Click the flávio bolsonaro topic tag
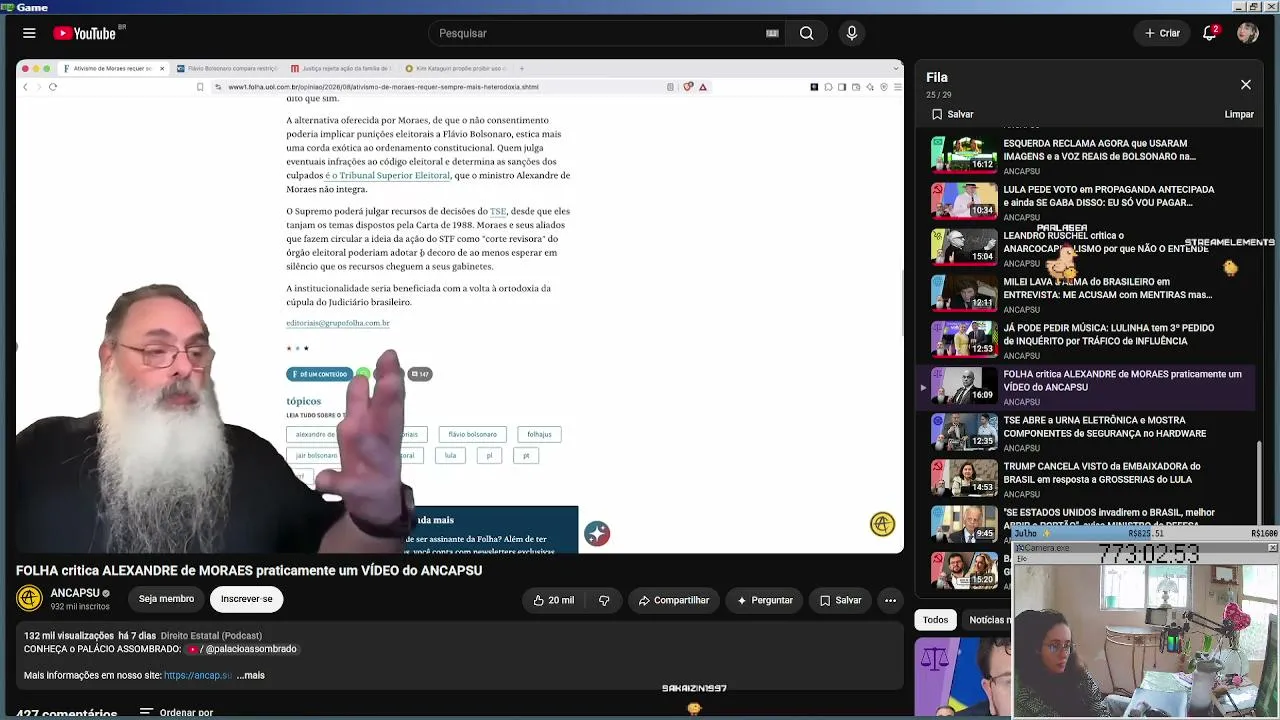Viewport: 1280px width, 720px height. (x=472, y=434)
